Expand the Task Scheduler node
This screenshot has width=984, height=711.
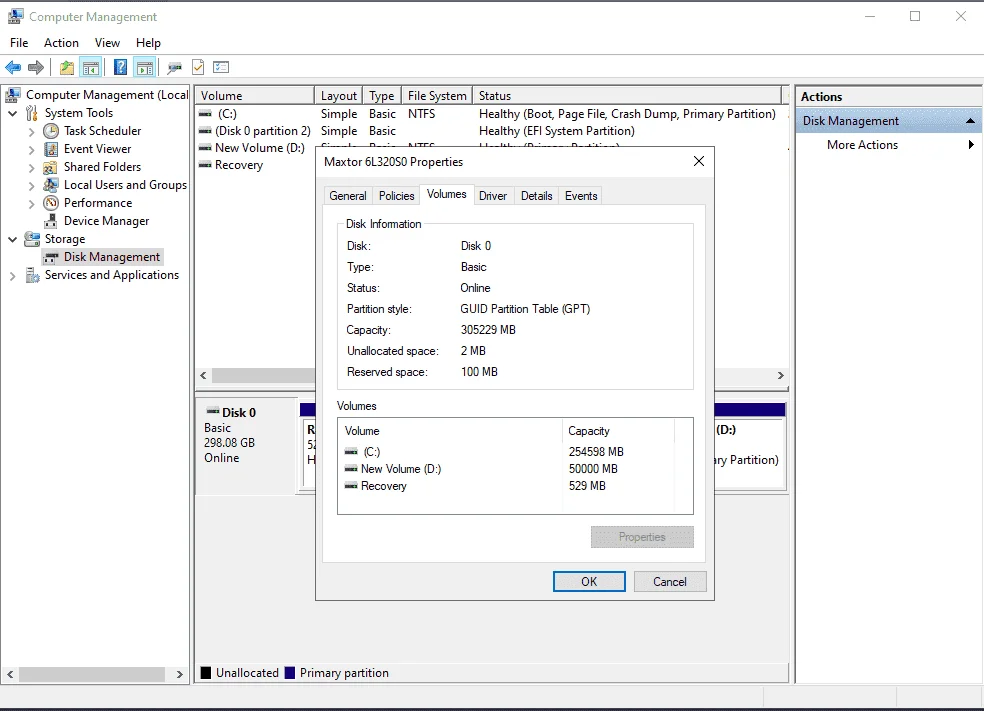point(31,132)
